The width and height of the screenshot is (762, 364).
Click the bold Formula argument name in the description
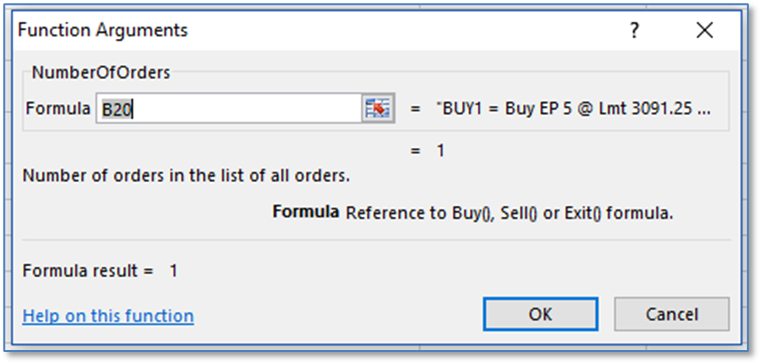(x=306, y=212)
